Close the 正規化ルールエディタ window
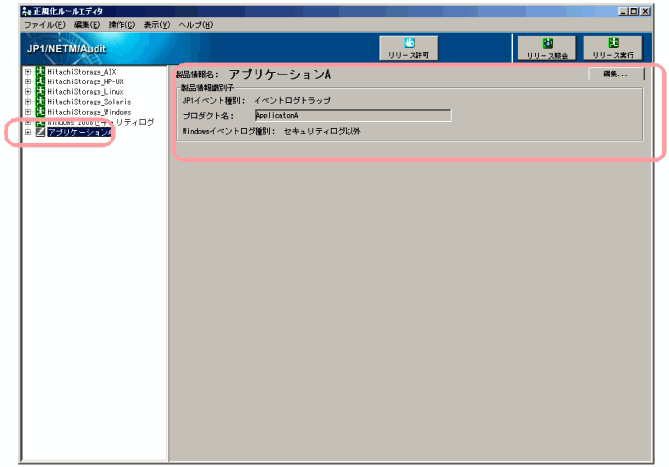 click(x=646, y=12)
